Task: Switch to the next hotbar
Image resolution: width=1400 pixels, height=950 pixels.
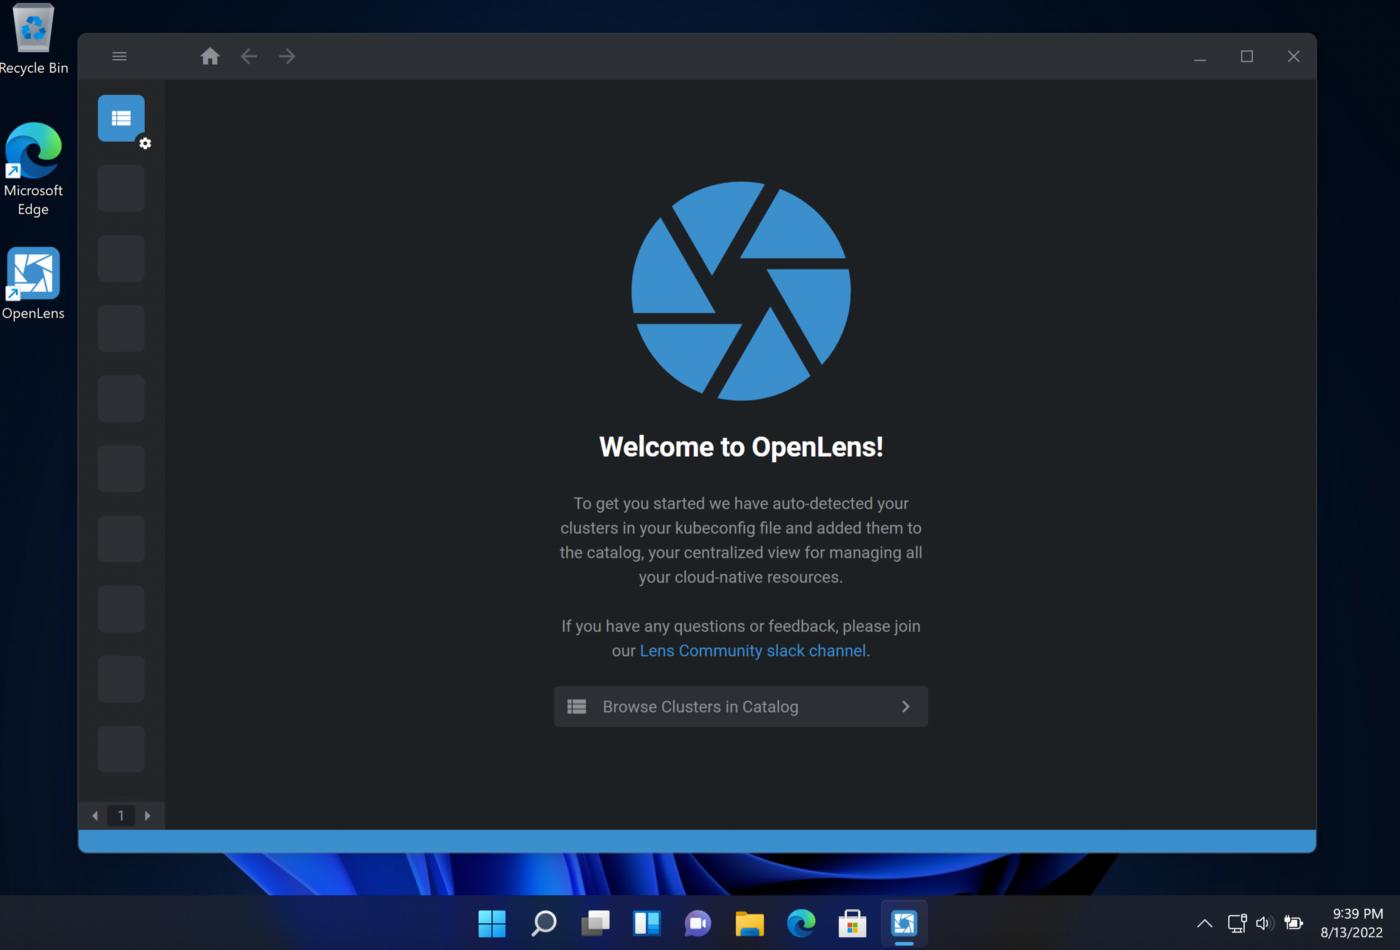Action: pyautogui.click(x=147, y=816)
